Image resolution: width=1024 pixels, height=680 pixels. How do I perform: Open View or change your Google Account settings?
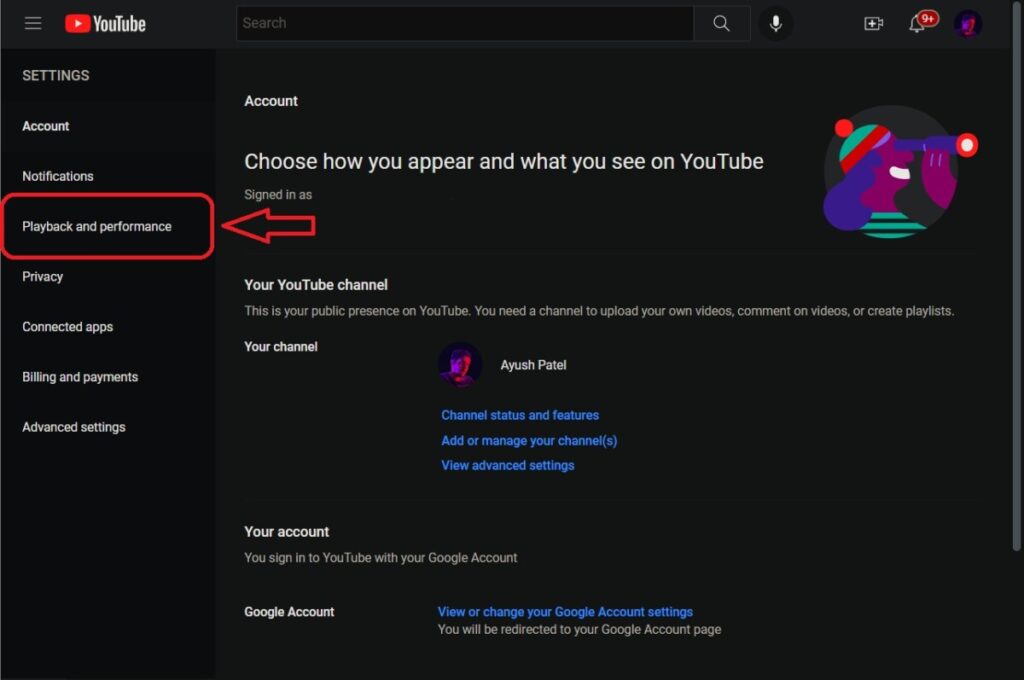(565, 611)
